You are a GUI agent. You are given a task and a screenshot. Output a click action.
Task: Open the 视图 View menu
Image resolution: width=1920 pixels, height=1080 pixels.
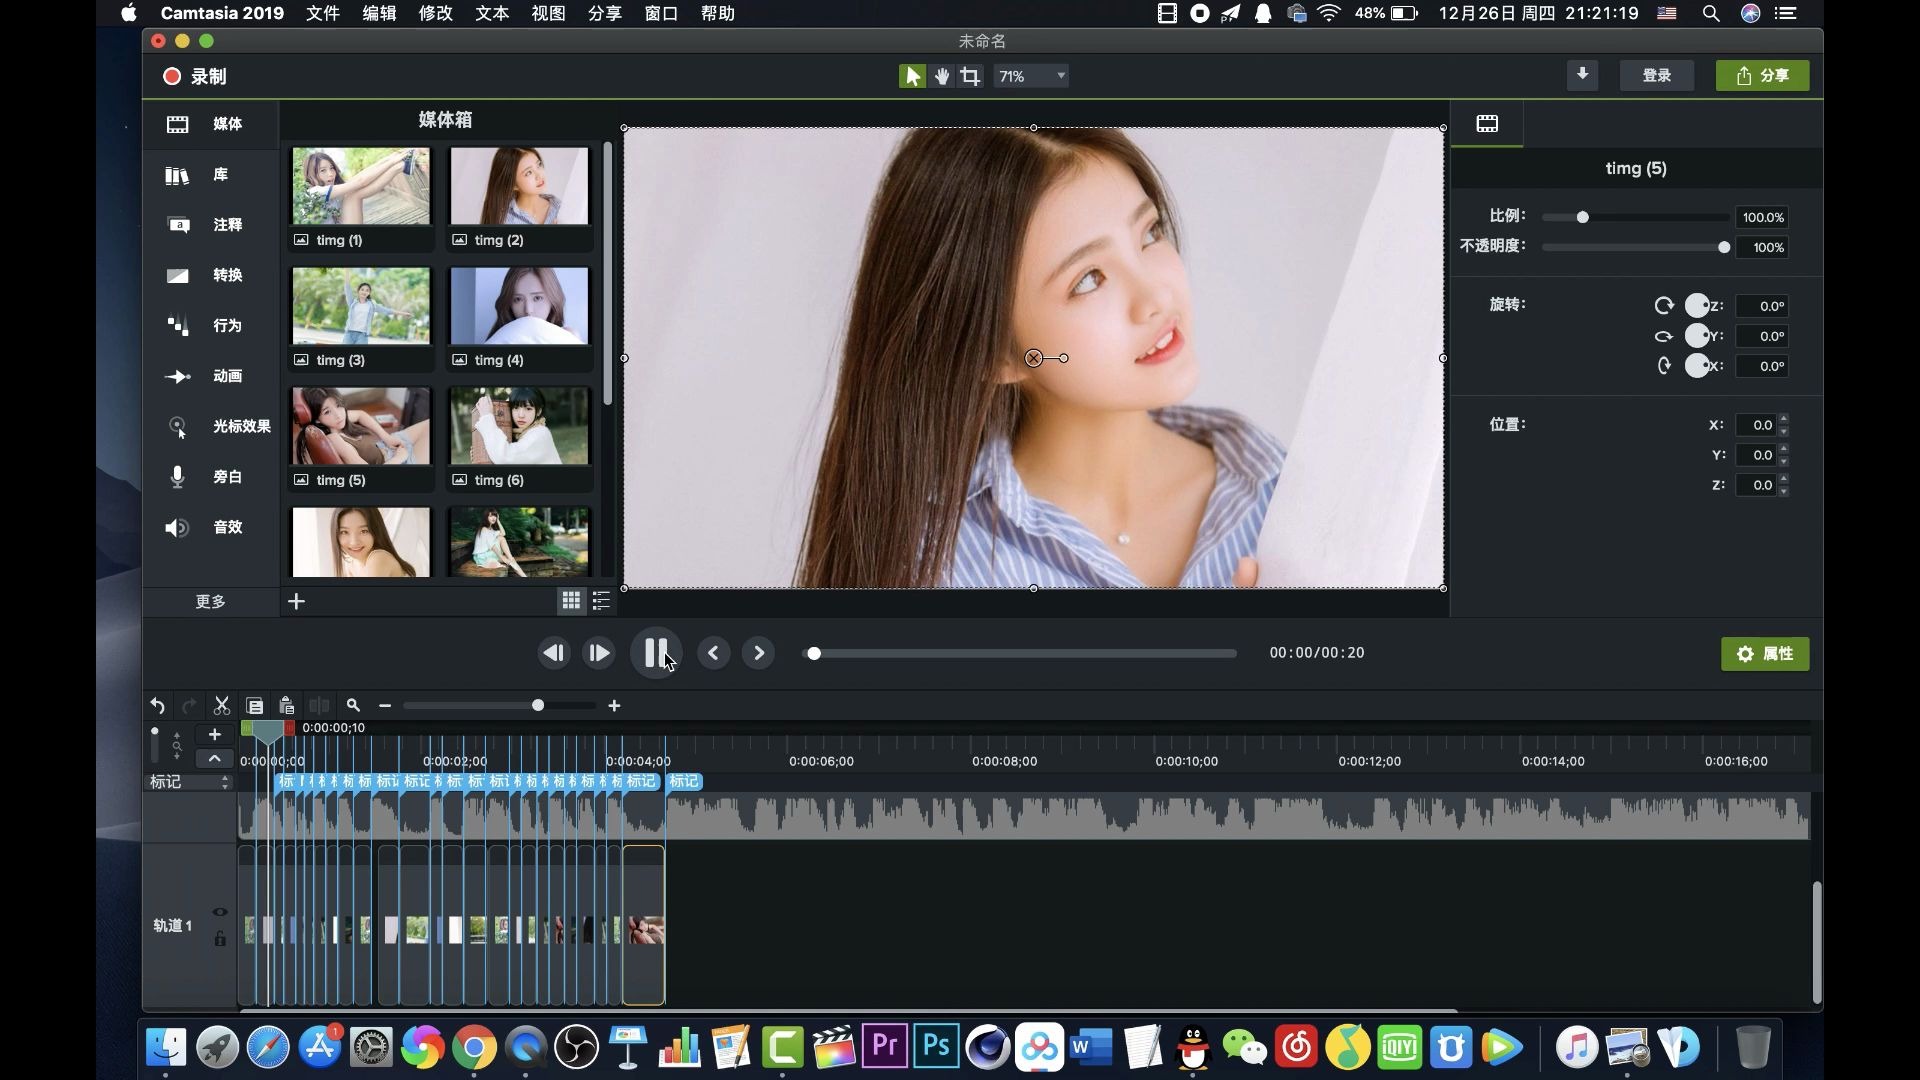(x=548, y=13)
